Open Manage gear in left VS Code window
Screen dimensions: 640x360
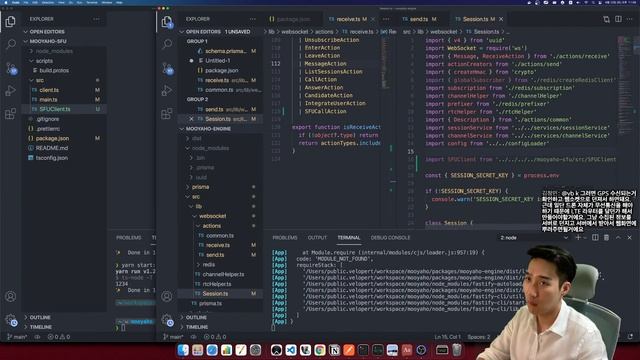tap(11, 320)
